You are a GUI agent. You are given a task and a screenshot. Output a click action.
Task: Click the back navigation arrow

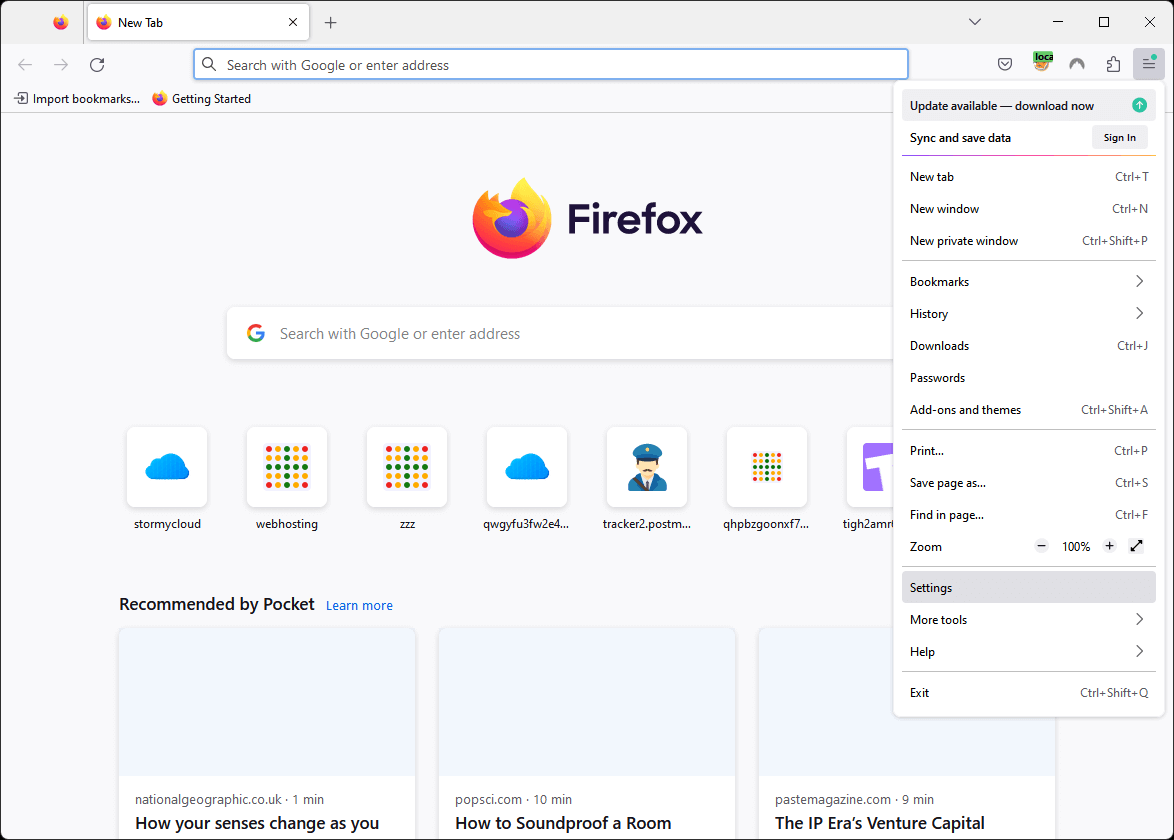[x=24, y=64]
